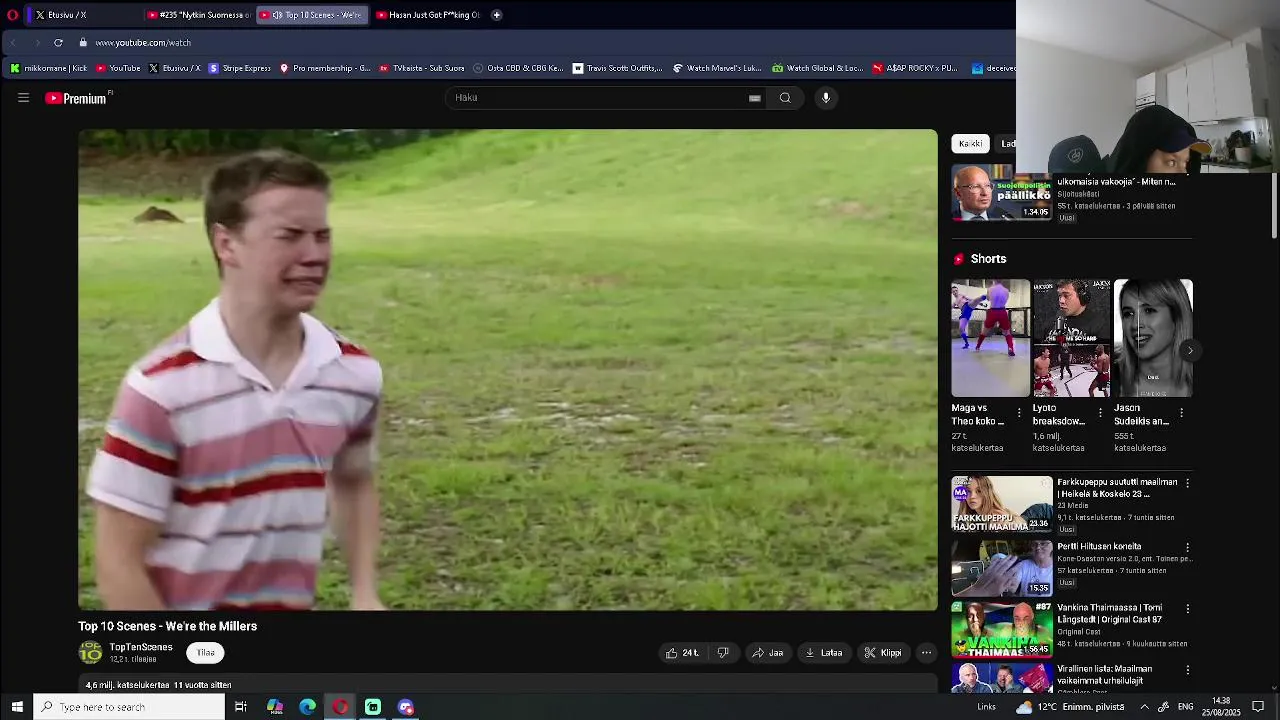Open the Lyoto breakdown short thumbnail
The image size is (1280, 720).
1071,338
